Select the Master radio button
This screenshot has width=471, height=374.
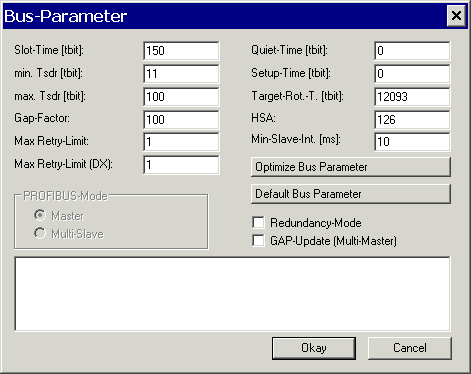coord(40,215)
